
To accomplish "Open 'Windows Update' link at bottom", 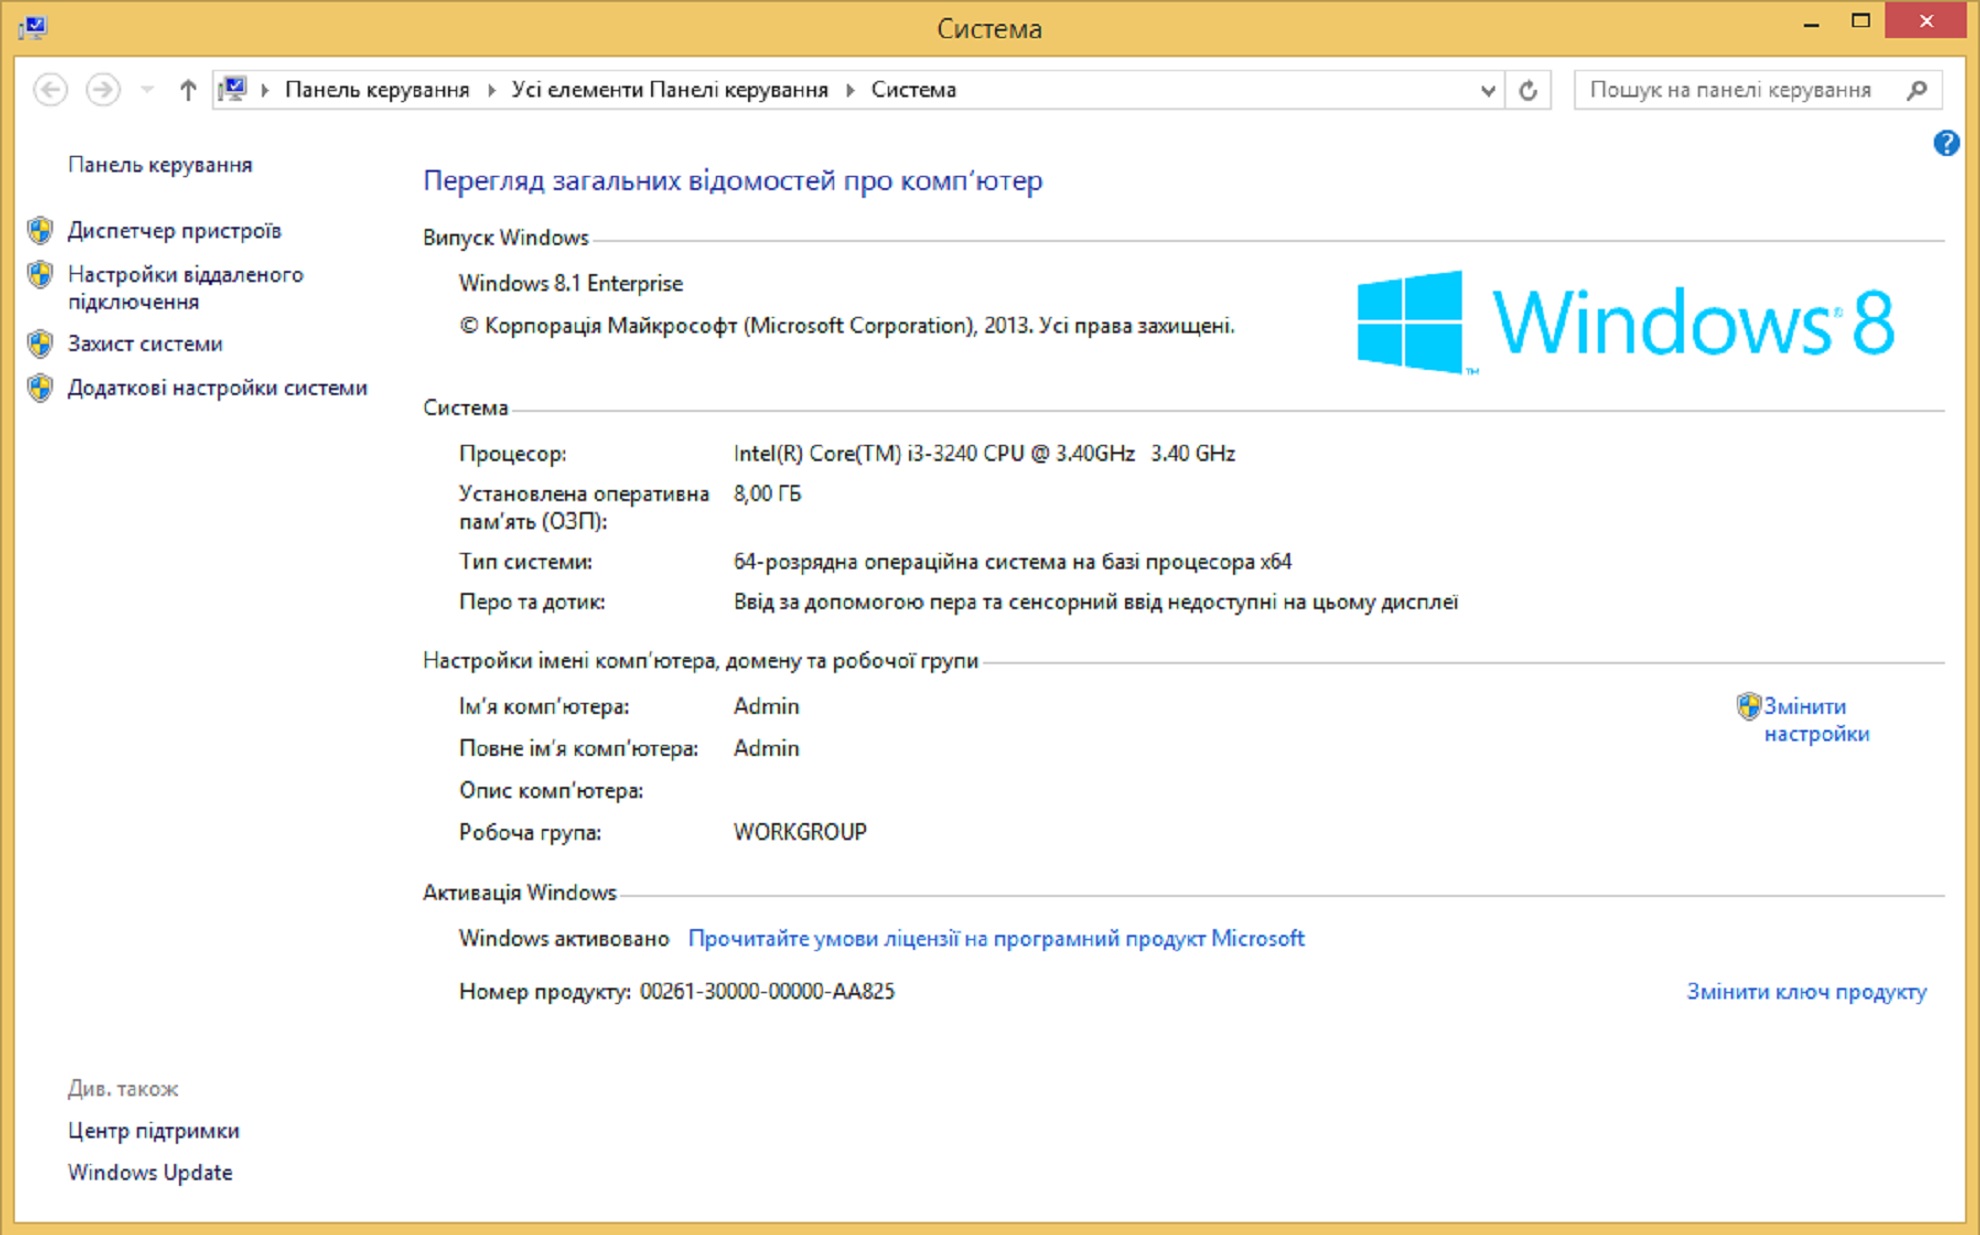I will pos(150,1173).
